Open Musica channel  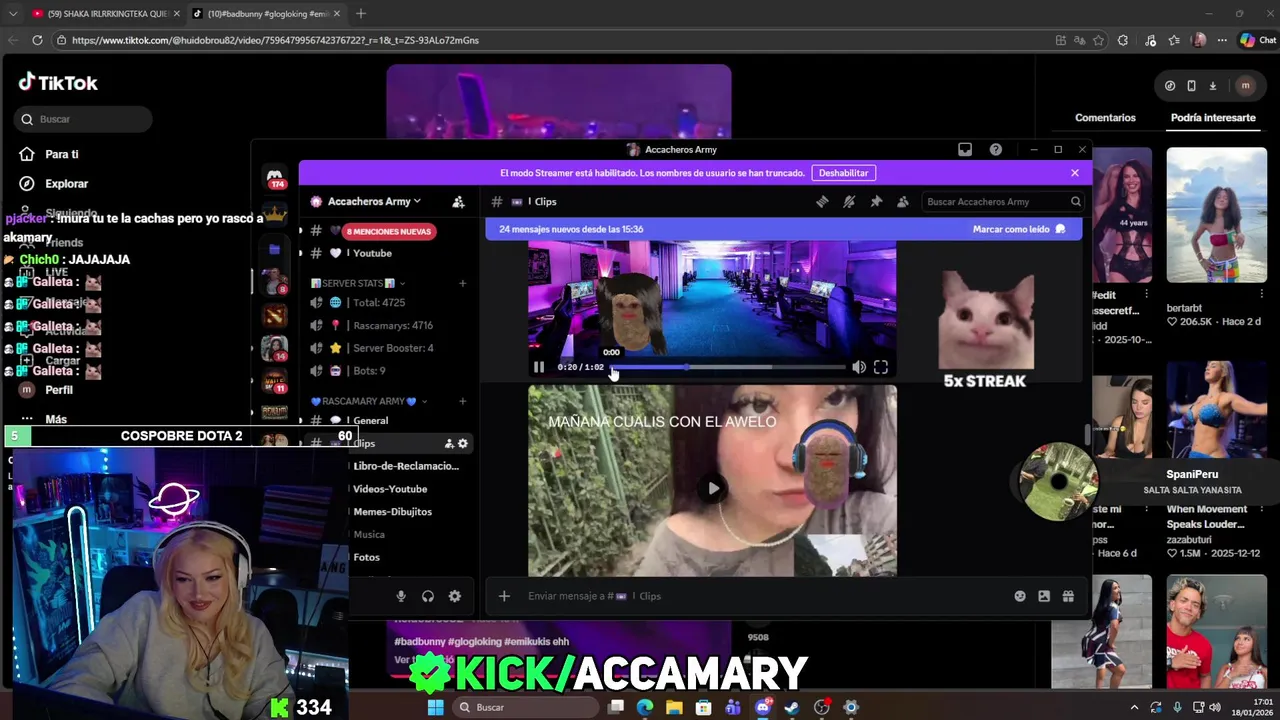tap(369, 534)
